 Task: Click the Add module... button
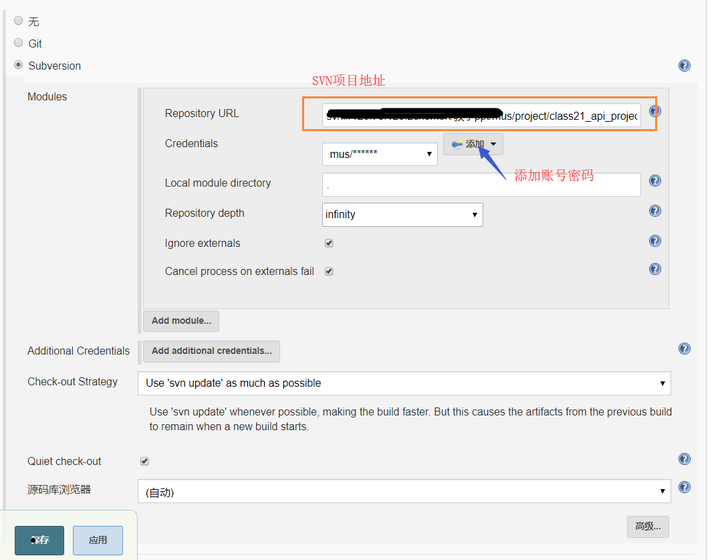point(181,321)
